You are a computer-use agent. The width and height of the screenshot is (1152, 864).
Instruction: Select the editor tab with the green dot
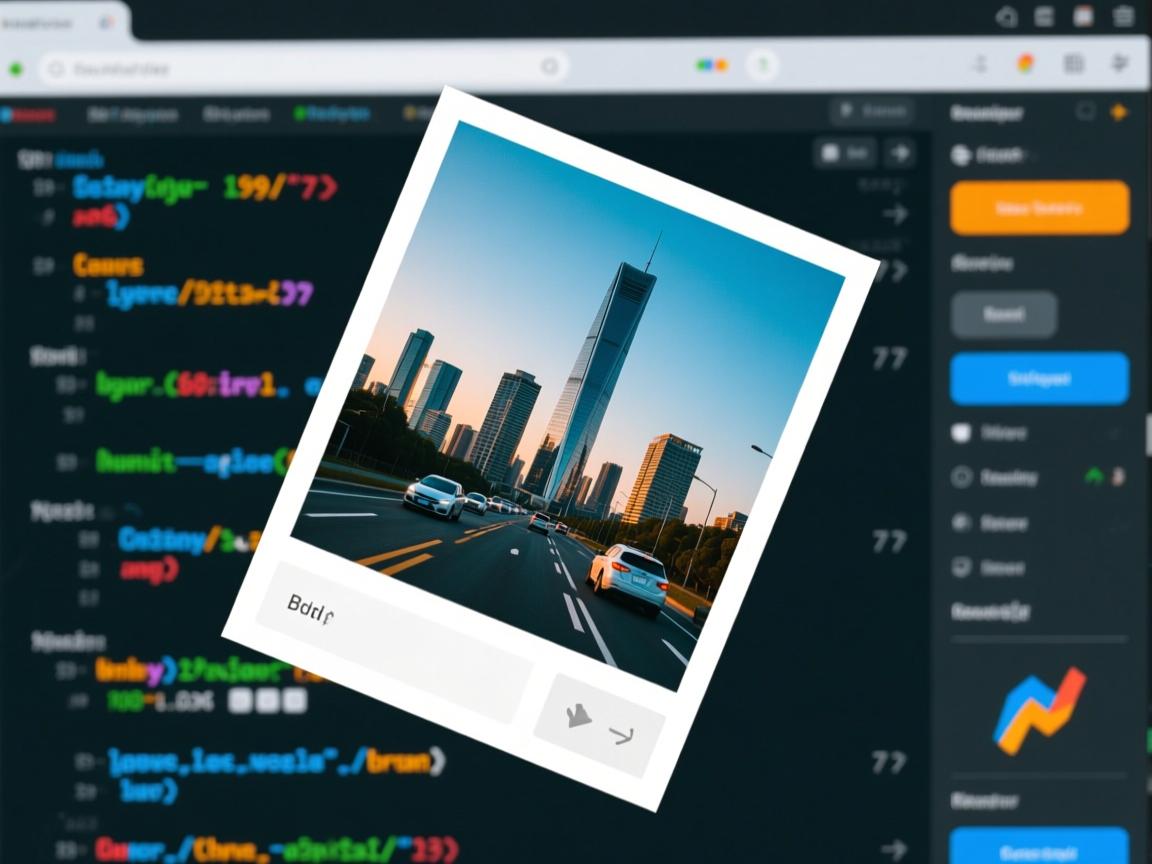(x=332, y=115)
